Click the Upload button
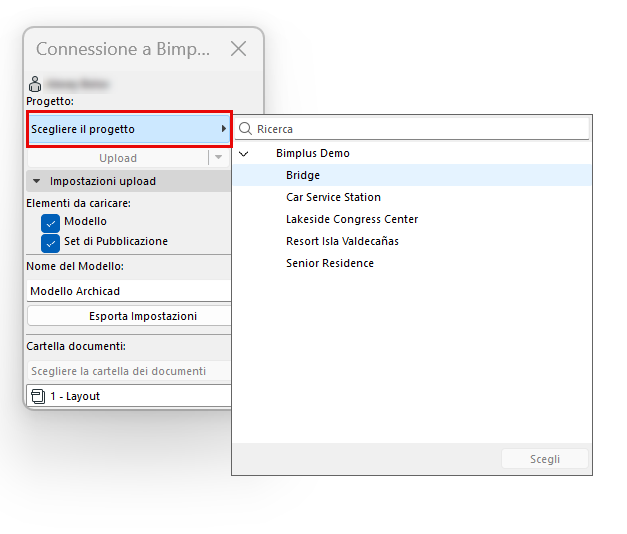Viewport: 627px width, 534px height. pyautogui.click(x=118, y=158)
